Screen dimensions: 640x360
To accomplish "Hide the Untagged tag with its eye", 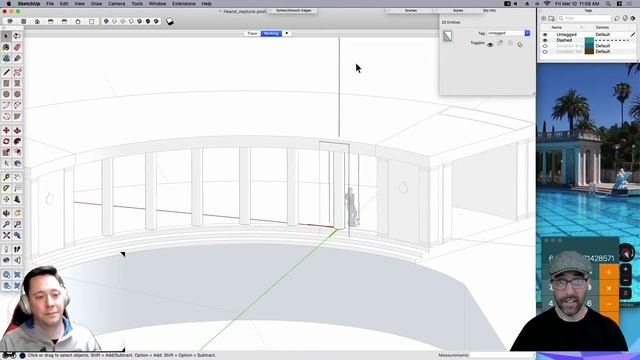I will (545, 35).
